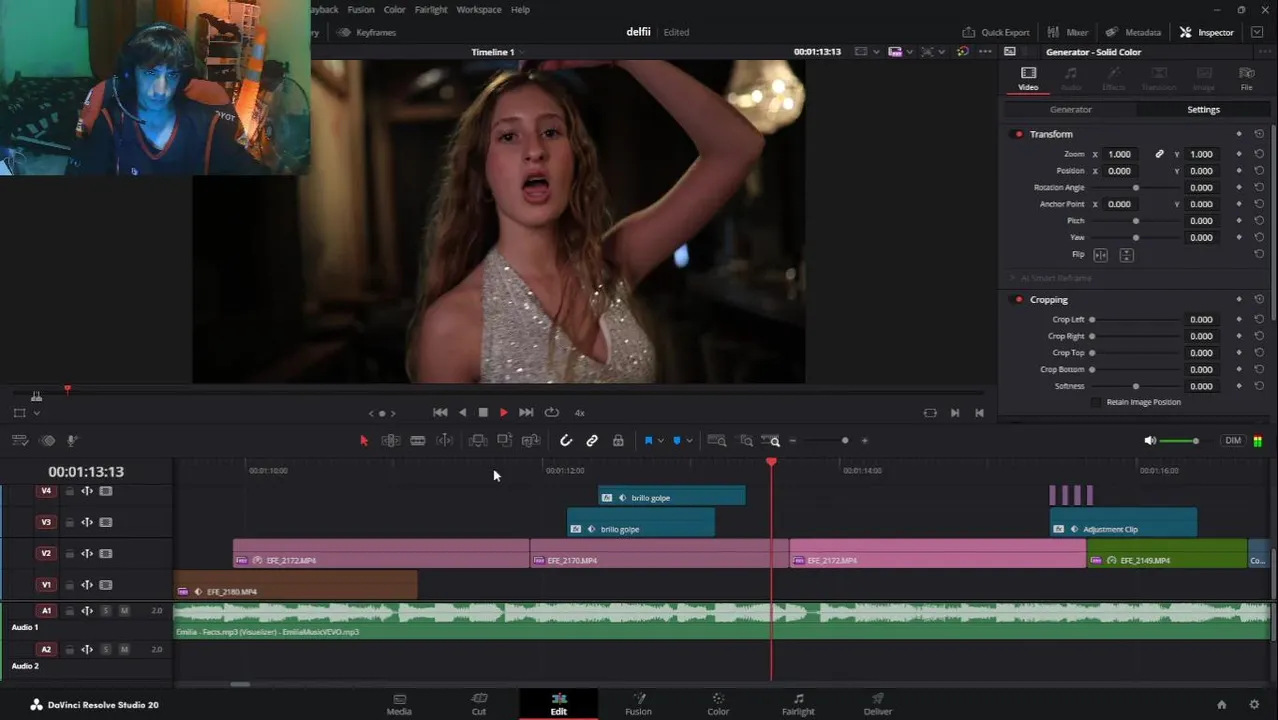Image resolution: width=1278 pixels, height=720 pixels.
Task: Switch to the inspector File tab
Action: tap(1246, 79)
